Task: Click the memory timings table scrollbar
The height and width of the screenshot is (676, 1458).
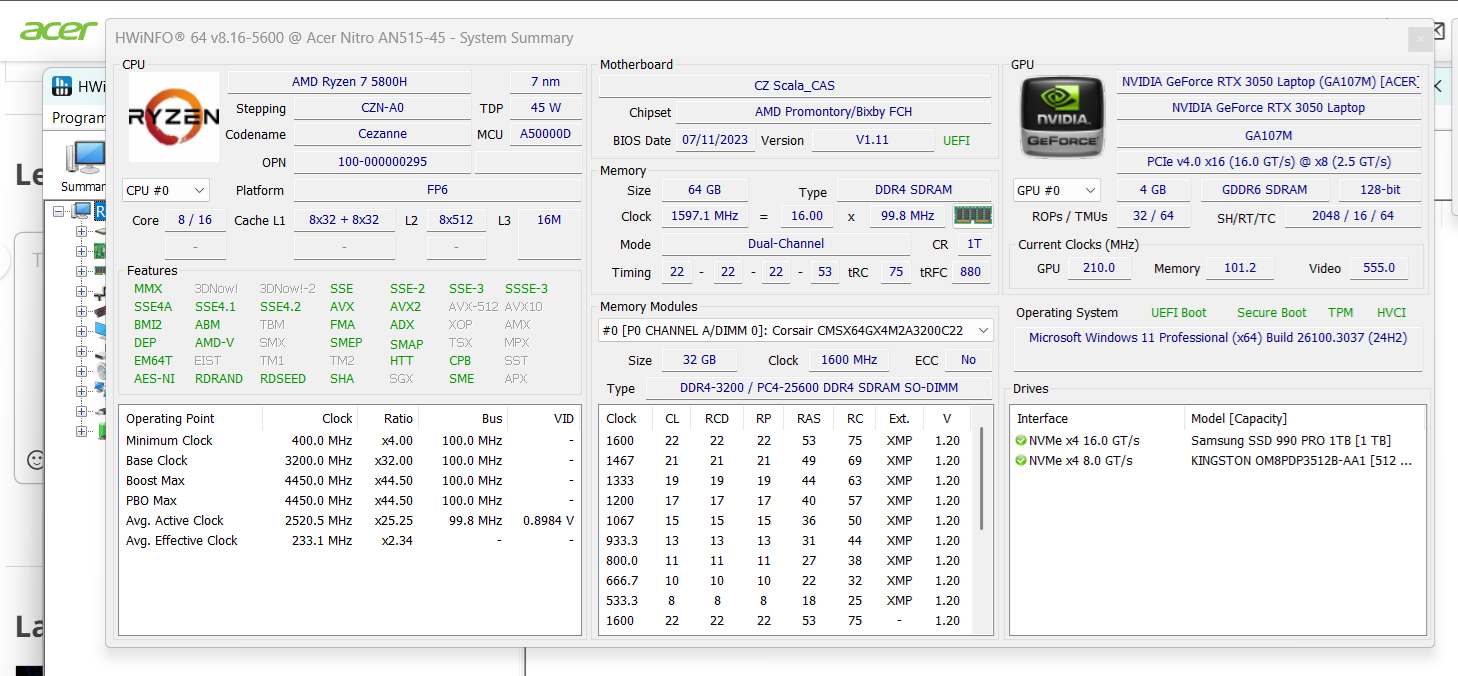Action: [981, 480]
